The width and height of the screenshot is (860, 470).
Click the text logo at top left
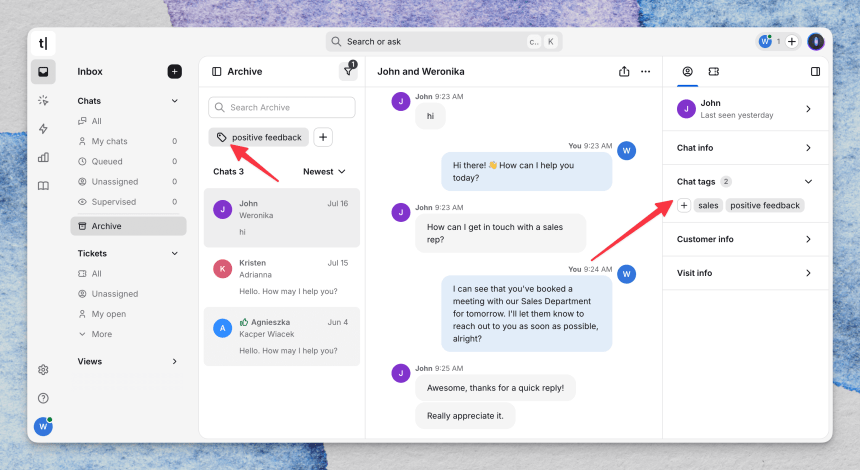point(43,43)
